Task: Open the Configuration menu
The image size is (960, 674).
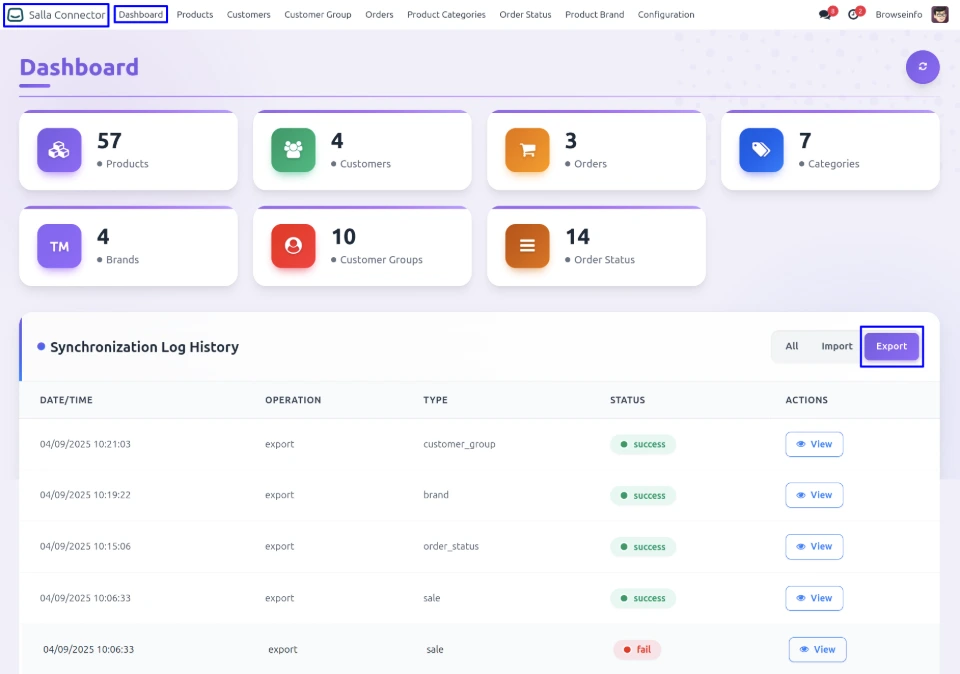Action: click(x=666, y=15)
